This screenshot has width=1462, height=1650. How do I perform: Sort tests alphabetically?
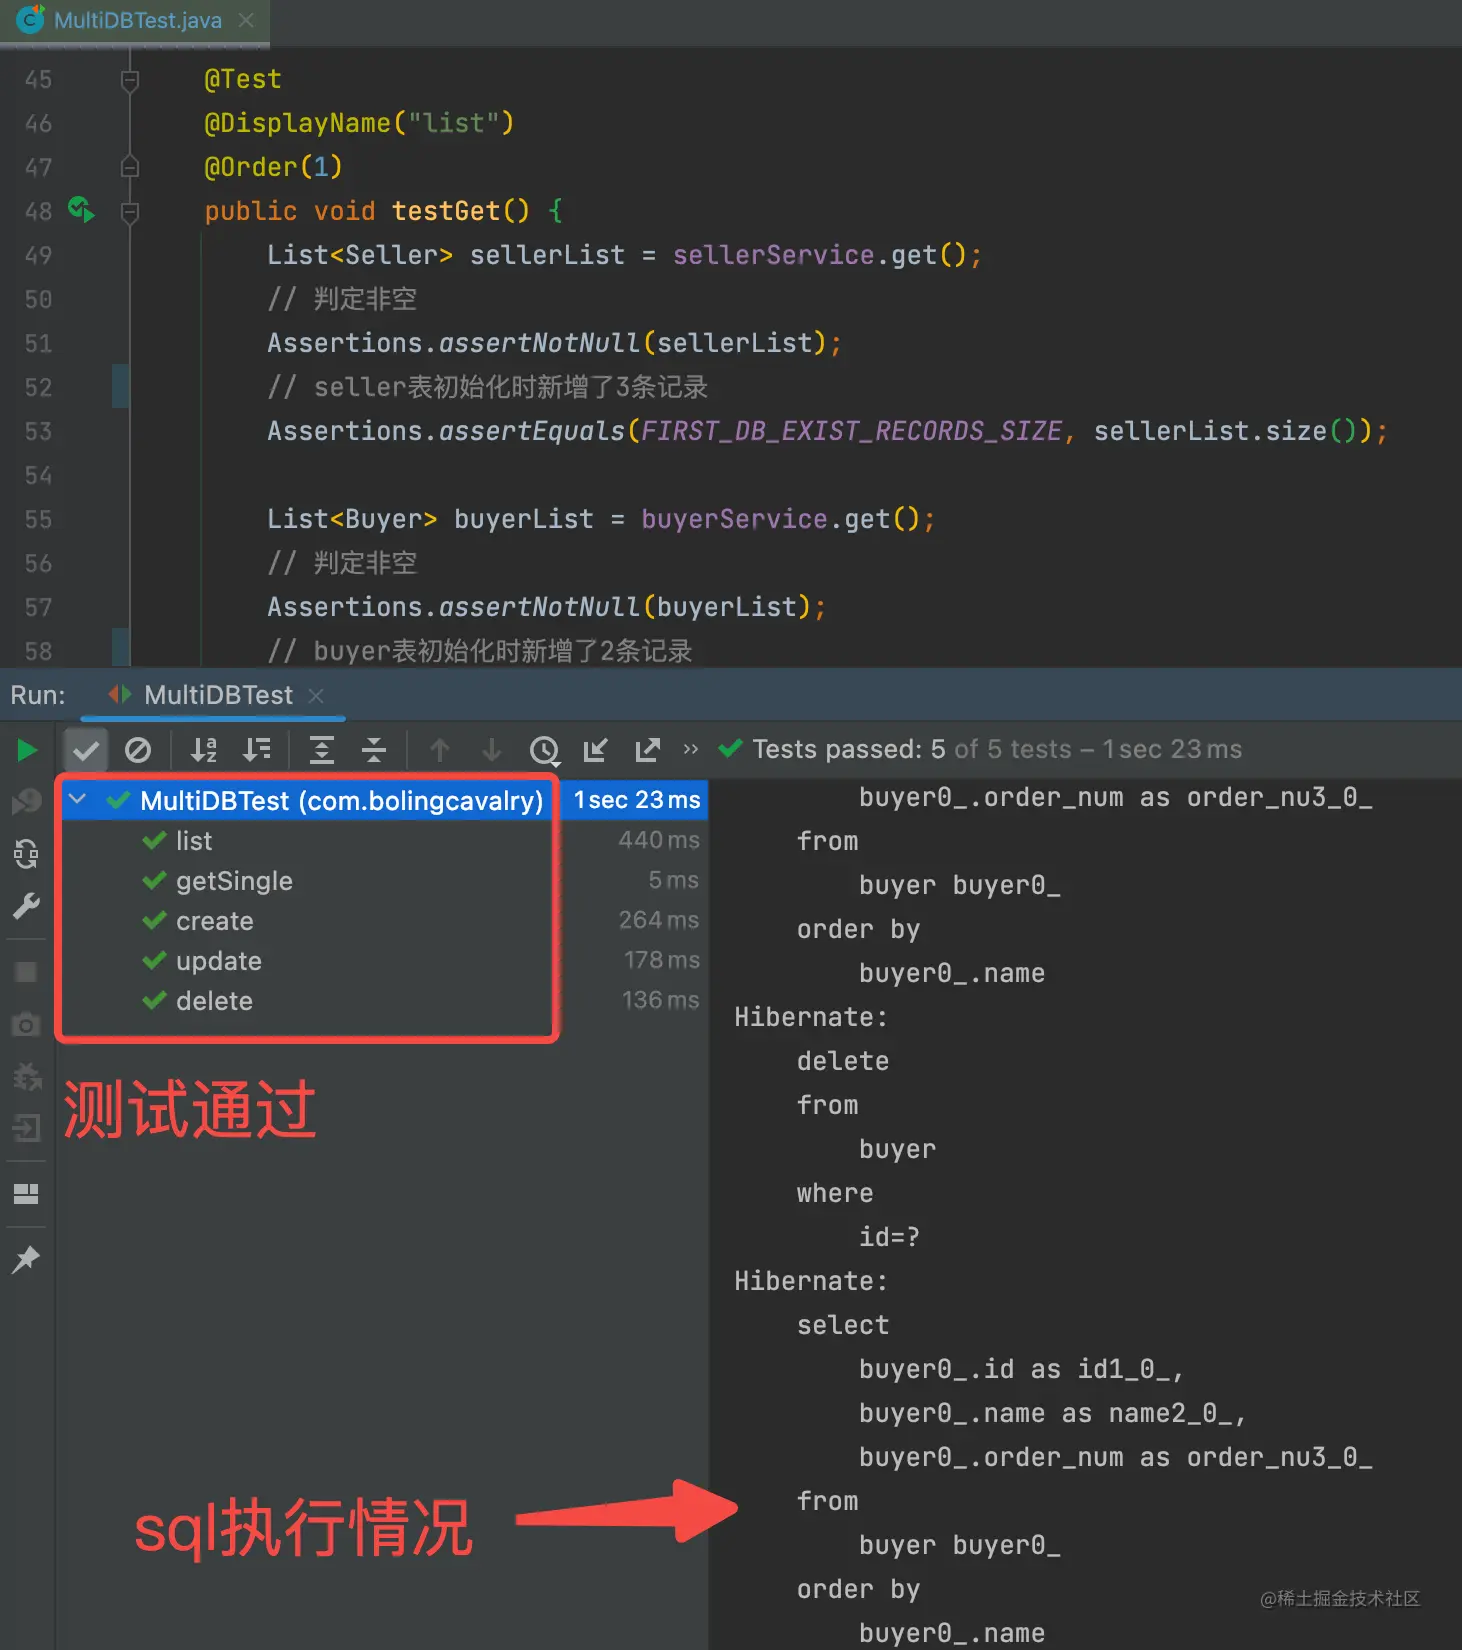[204, 750]
